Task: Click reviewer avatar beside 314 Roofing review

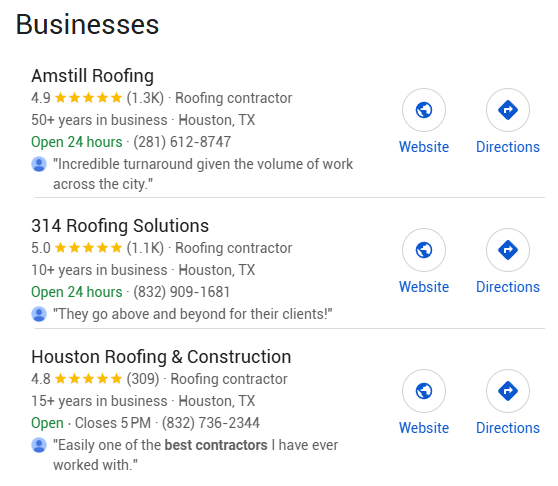Action: click(x=39, y=314)
